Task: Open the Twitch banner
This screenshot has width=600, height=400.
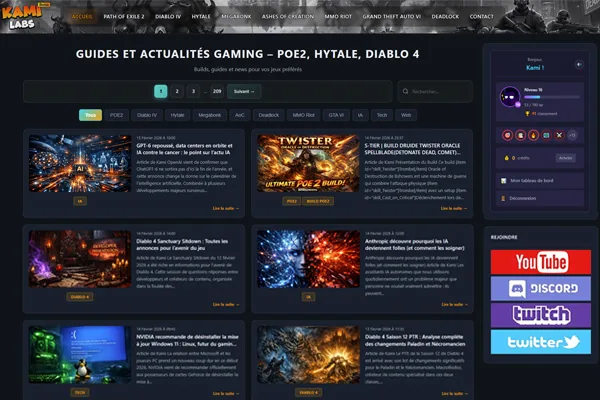Action: [x=541, y=315]
